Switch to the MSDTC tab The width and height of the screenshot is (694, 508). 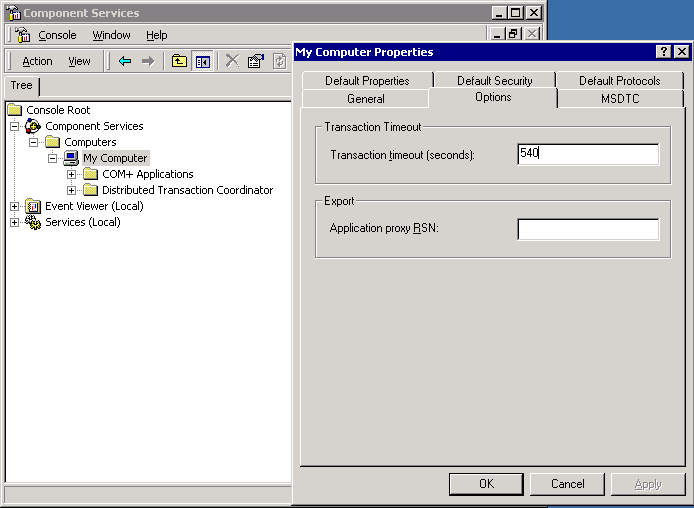620,99
